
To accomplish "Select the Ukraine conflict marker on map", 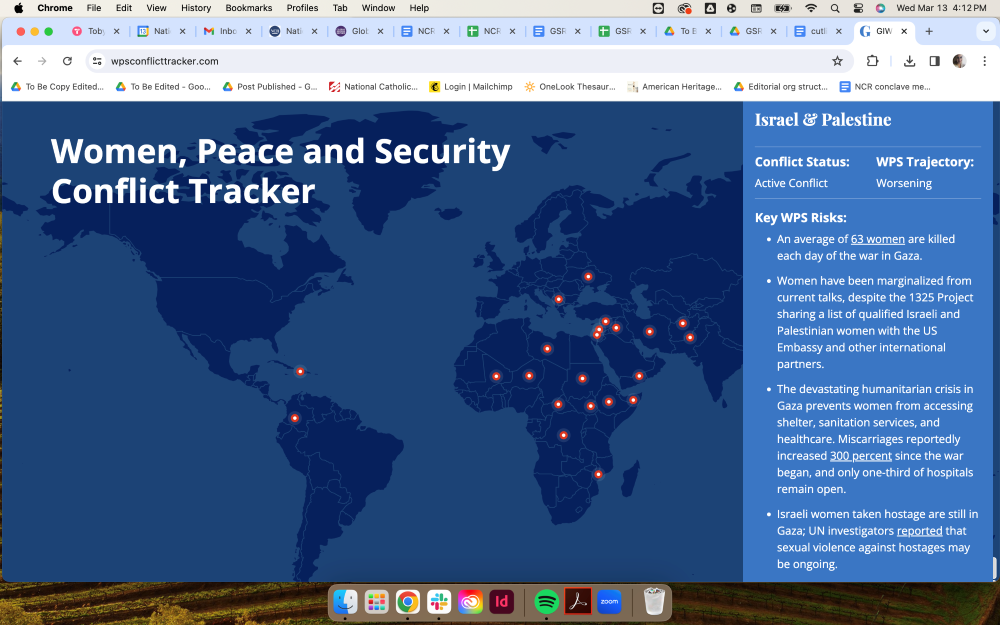I will tap(588, 277).
